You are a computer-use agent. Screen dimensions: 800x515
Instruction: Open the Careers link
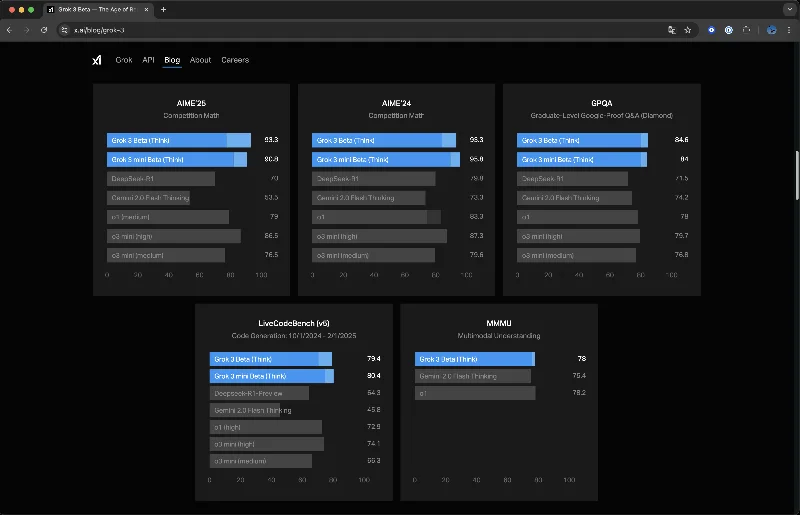pyautogui.click(x=235, y=60)
